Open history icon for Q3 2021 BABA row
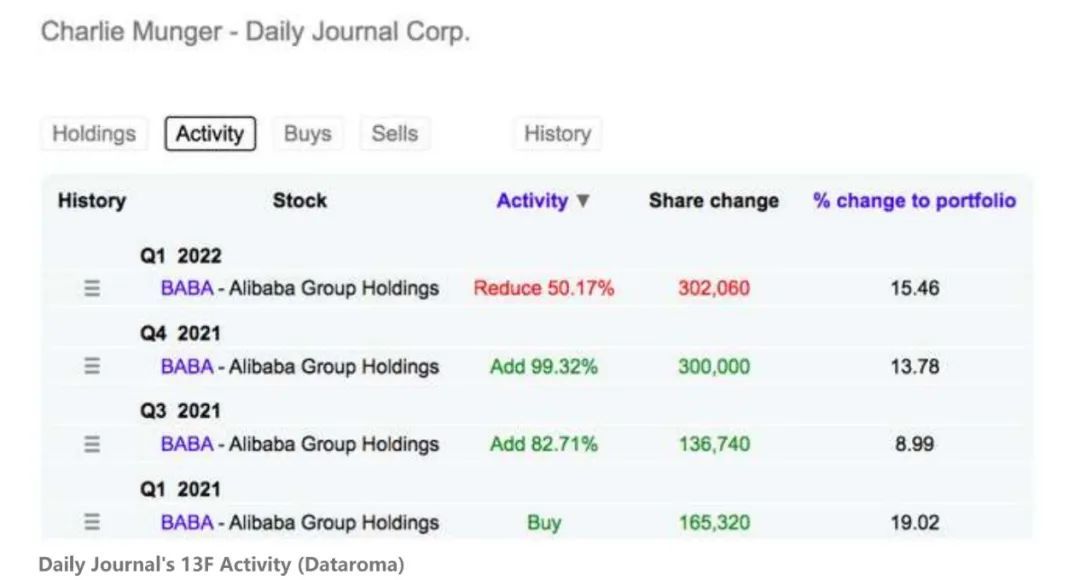This screenshot has height=580, width=1080. [92, 445]
